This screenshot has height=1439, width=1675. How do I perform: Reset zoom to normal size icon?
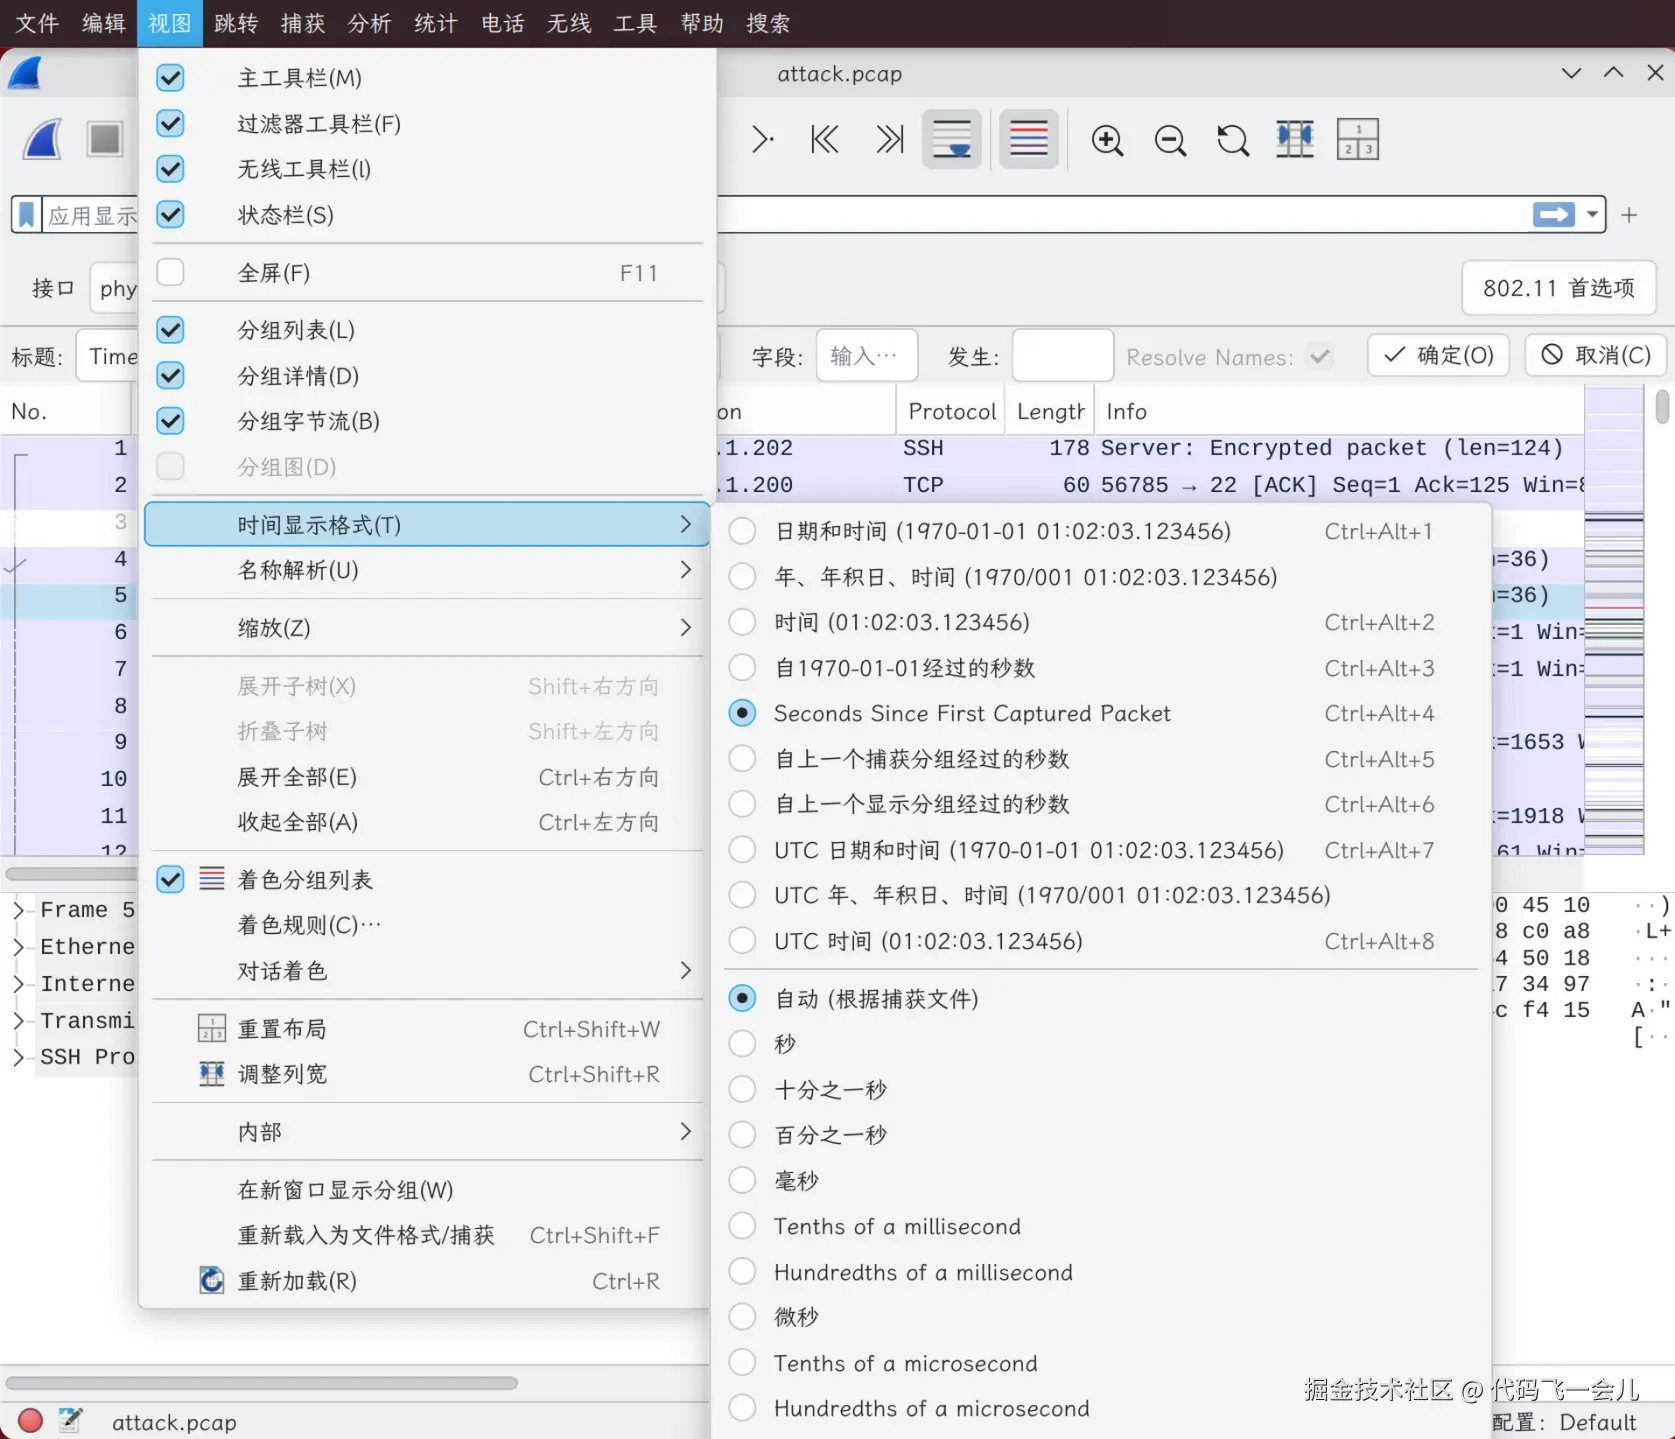(1233, 140)
